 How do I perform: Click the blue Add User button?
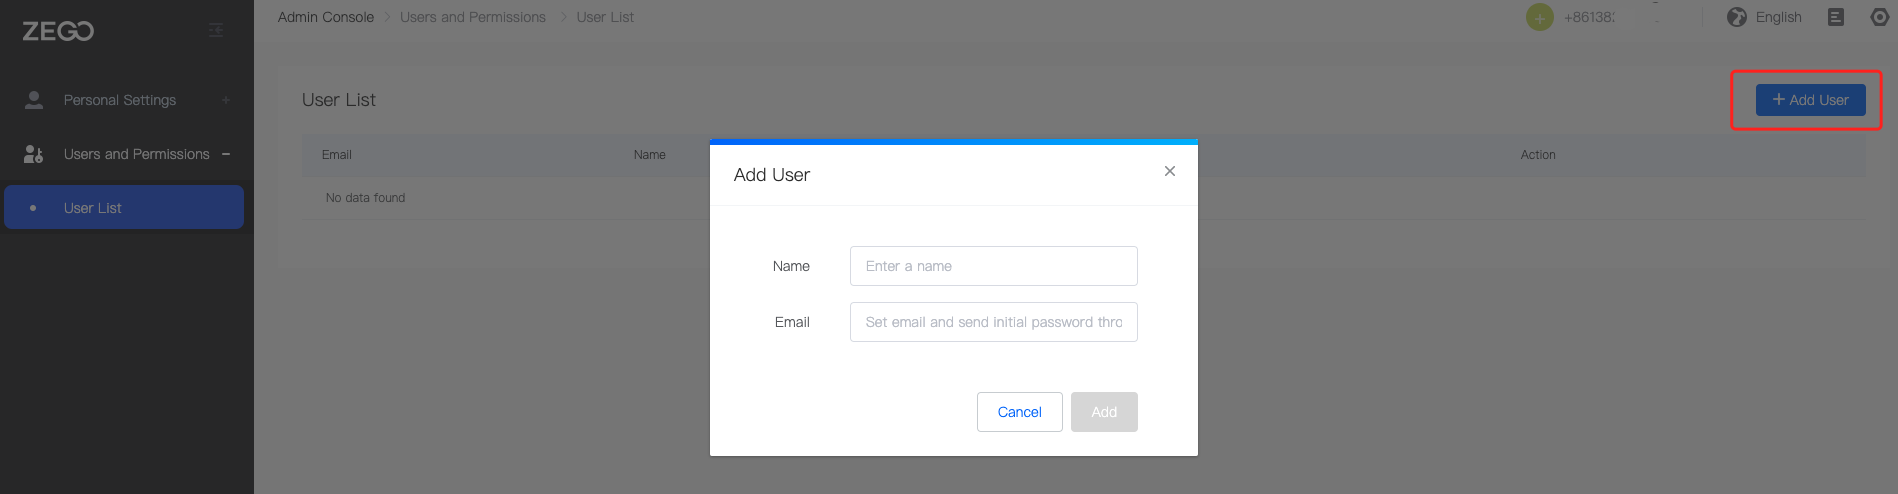[1810, 100]
